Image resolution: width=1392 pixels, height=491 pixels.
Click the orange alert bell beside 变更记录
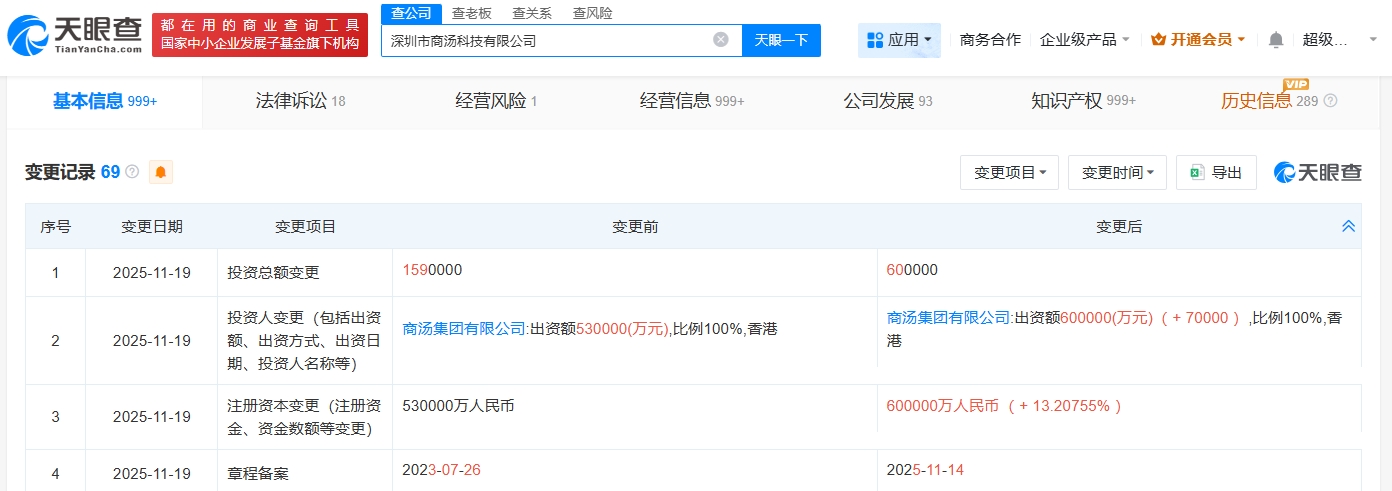pos(161,172)
